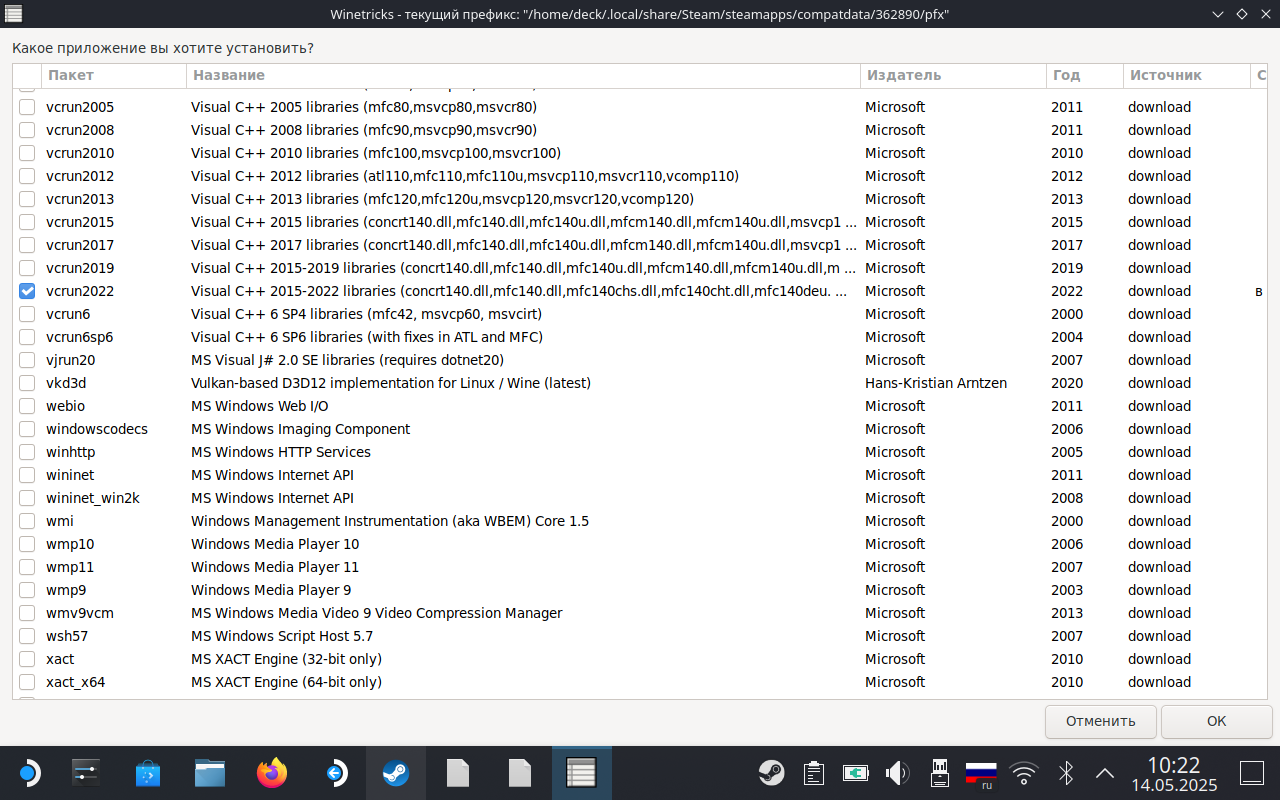
Task: Switch to the Winetricks taskbar window entry
Action: (x=581, y=772)
